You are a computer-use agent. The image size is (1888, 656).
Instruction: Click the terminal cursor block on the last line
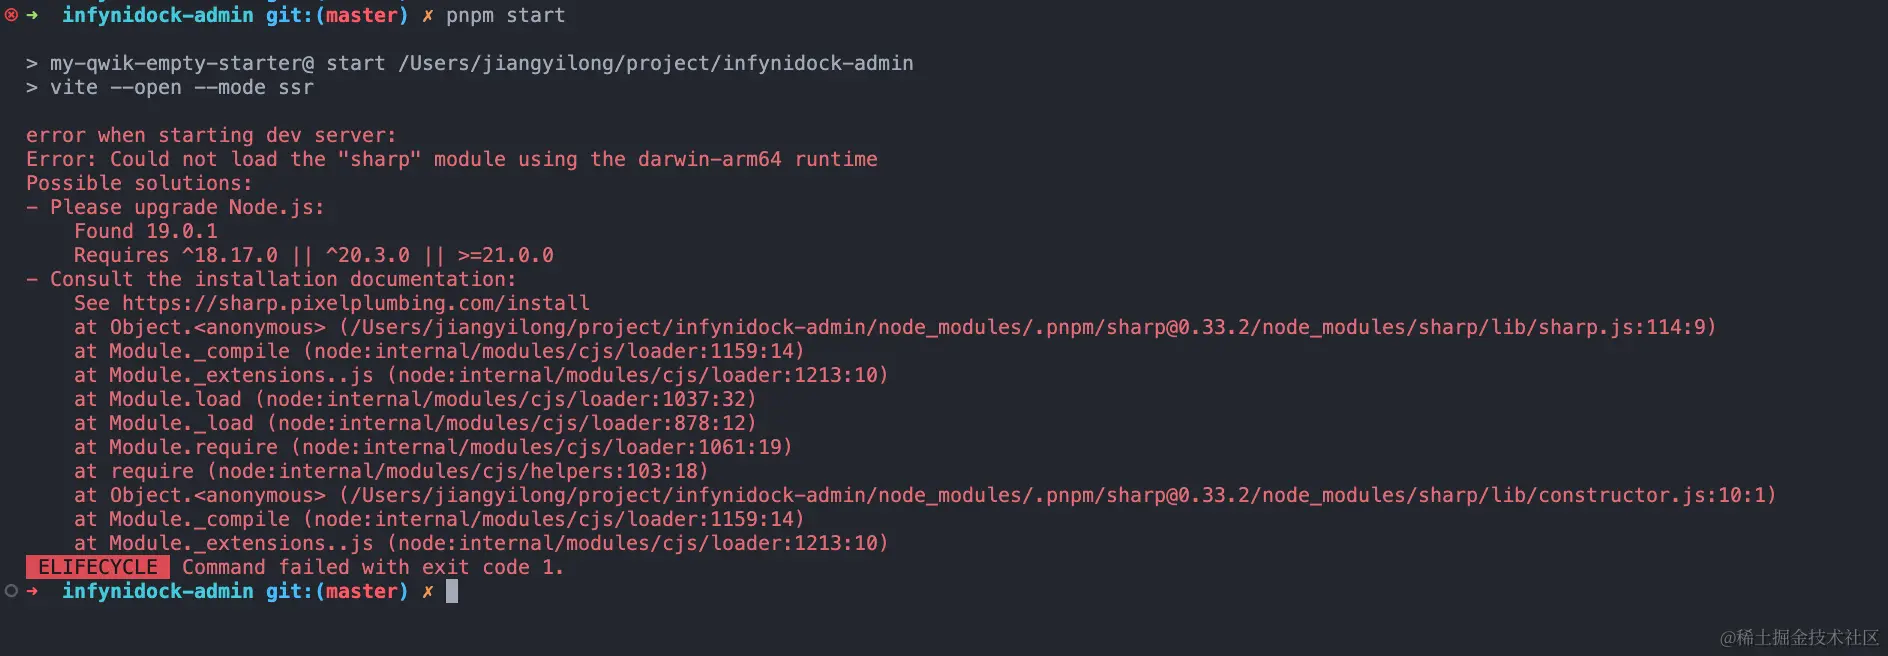click(x=452, y=591)
